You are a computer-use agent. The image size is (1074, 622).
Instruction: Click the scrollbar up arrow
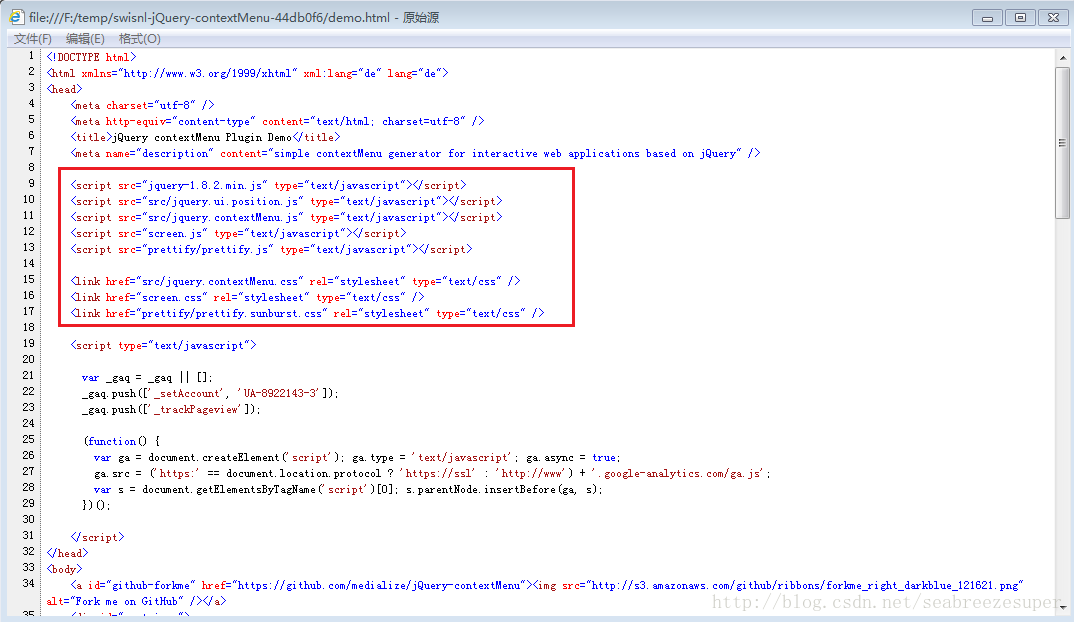[x=1062, y=58]
